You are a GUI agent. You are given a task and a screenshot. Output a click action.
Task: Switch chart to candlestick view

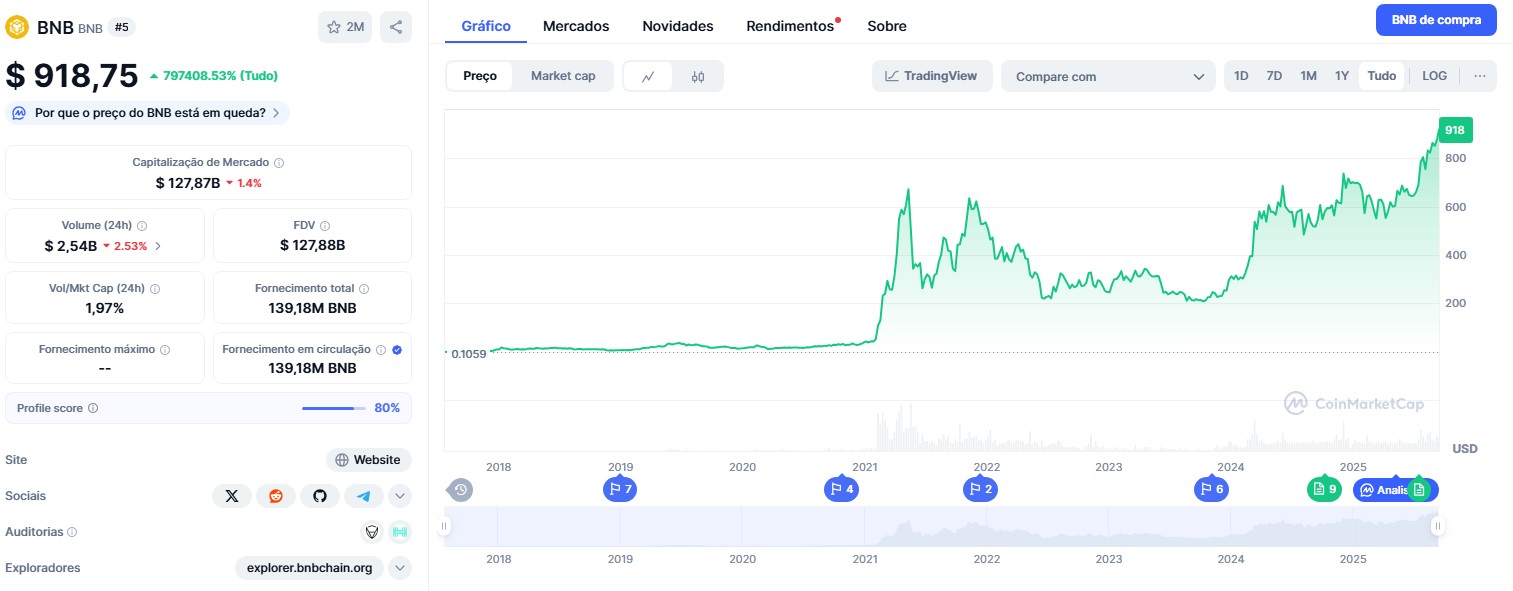coord(698,76)
